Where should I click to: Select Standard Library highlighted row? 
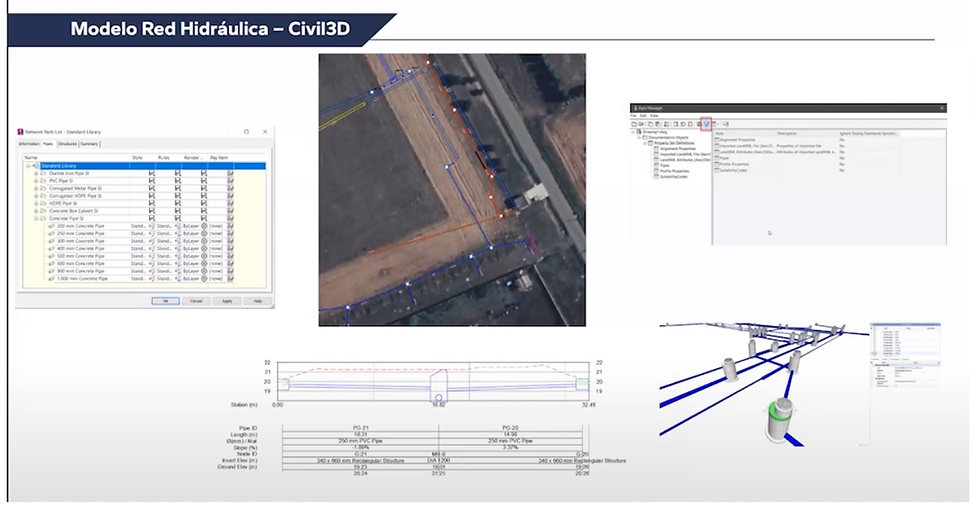(x=152, y=166)
